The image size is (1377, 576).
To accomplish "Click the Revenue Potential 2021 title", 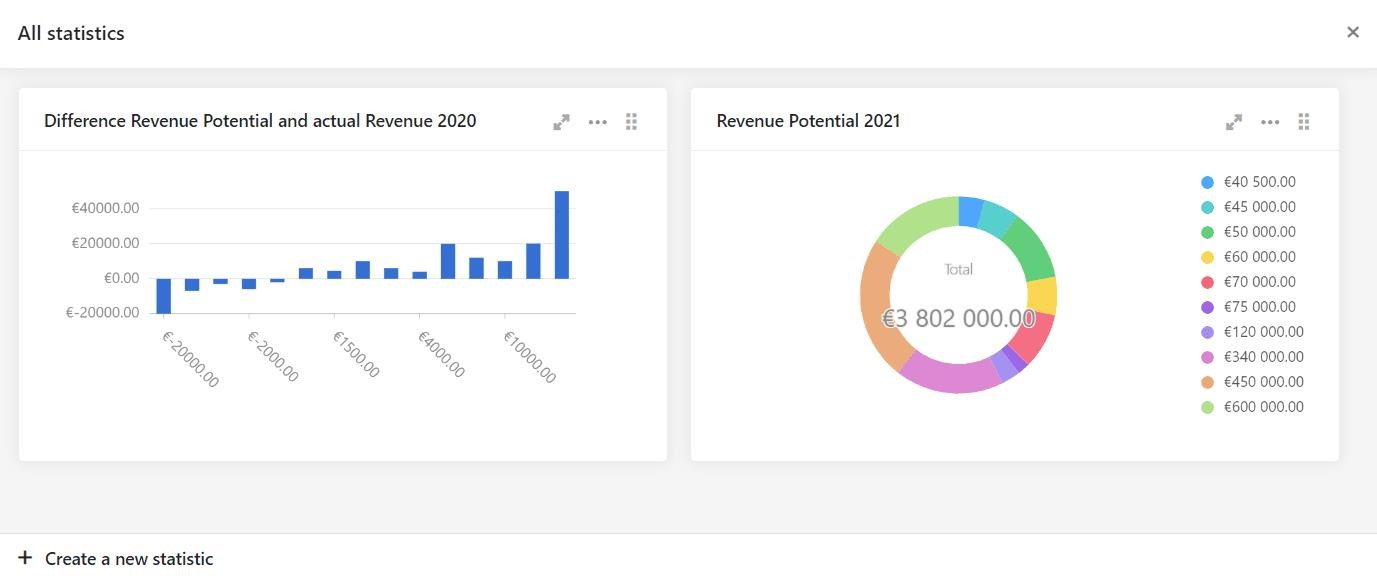I will click(x=808, y=121).
